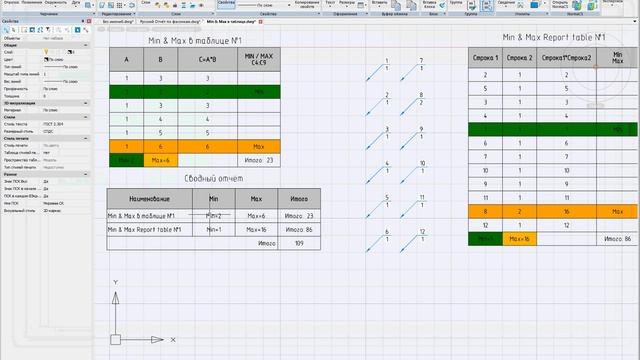Click the blue square icon in Свойства panel toolbar
The width and height of the screenshot is (640, 360).
77,30
